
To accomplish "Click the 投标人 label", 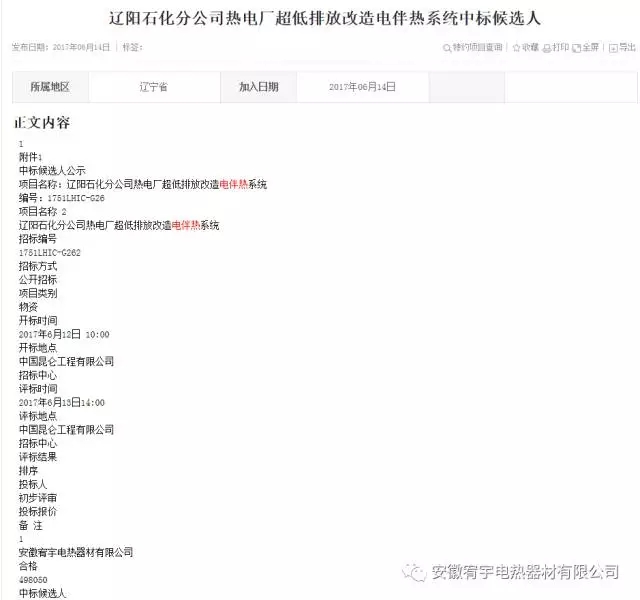I will pos(33,484).
